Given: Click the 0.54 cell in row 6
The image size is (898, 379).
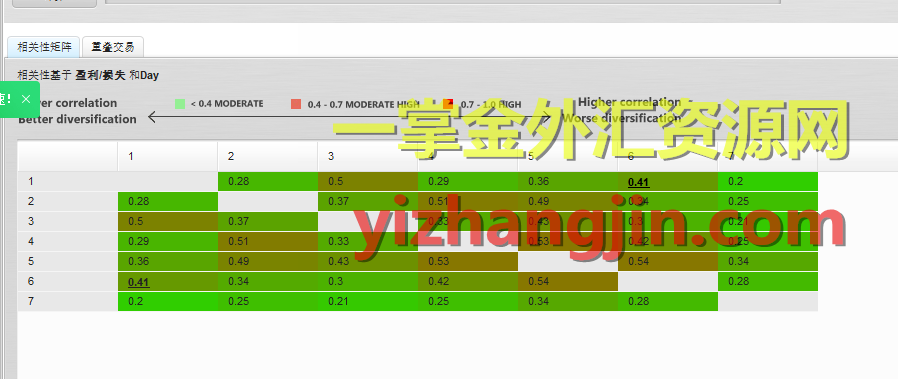Looking at the screenshot, I should [568, 281].
